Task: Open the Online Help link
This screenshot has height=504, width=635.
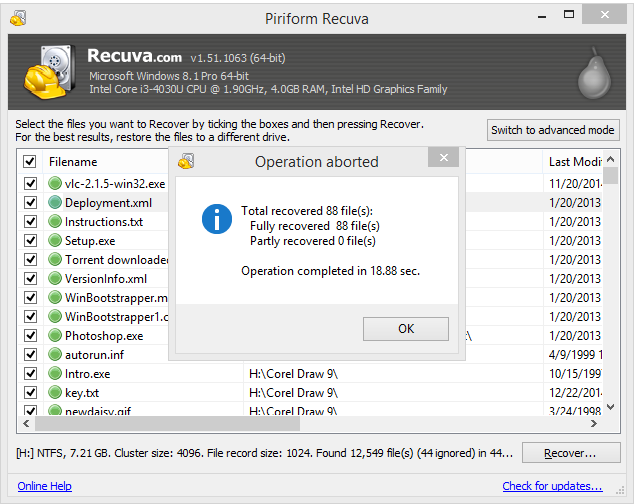Action: click(x=44, y=486)
